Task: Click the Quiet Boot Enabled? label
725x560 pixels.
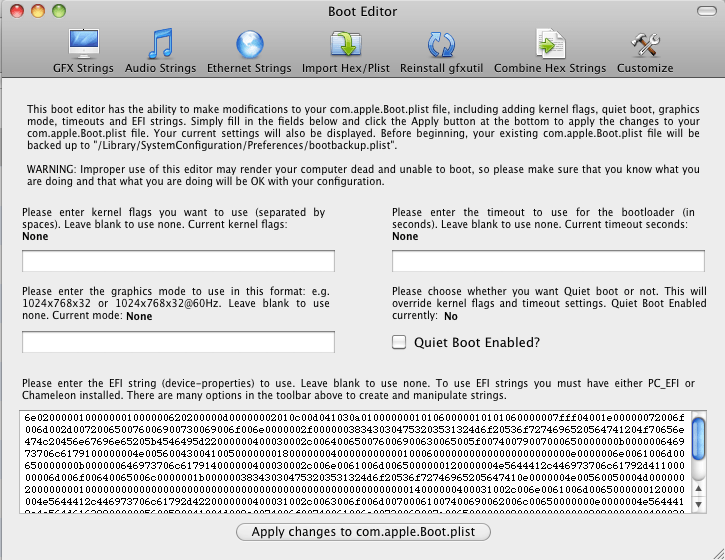Action: point(477,343)
